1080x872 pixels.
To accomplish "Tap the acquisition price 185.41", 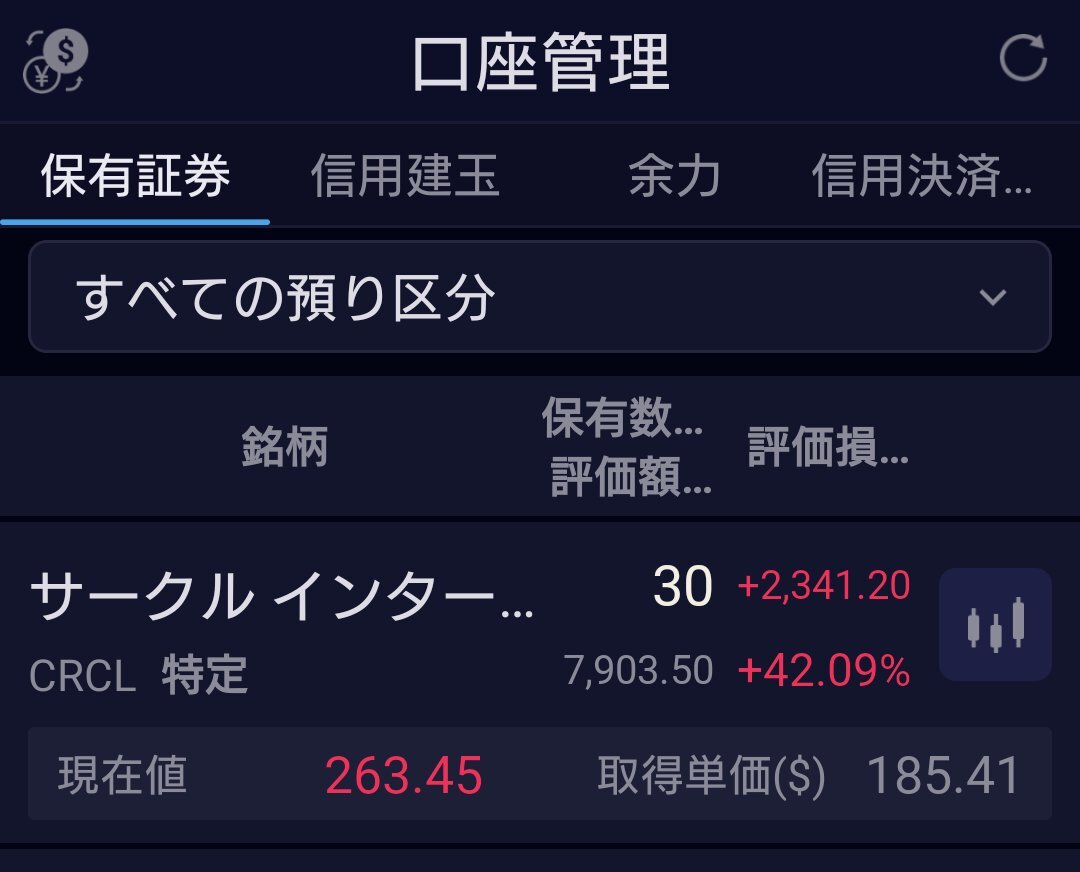I will [943, 776].
